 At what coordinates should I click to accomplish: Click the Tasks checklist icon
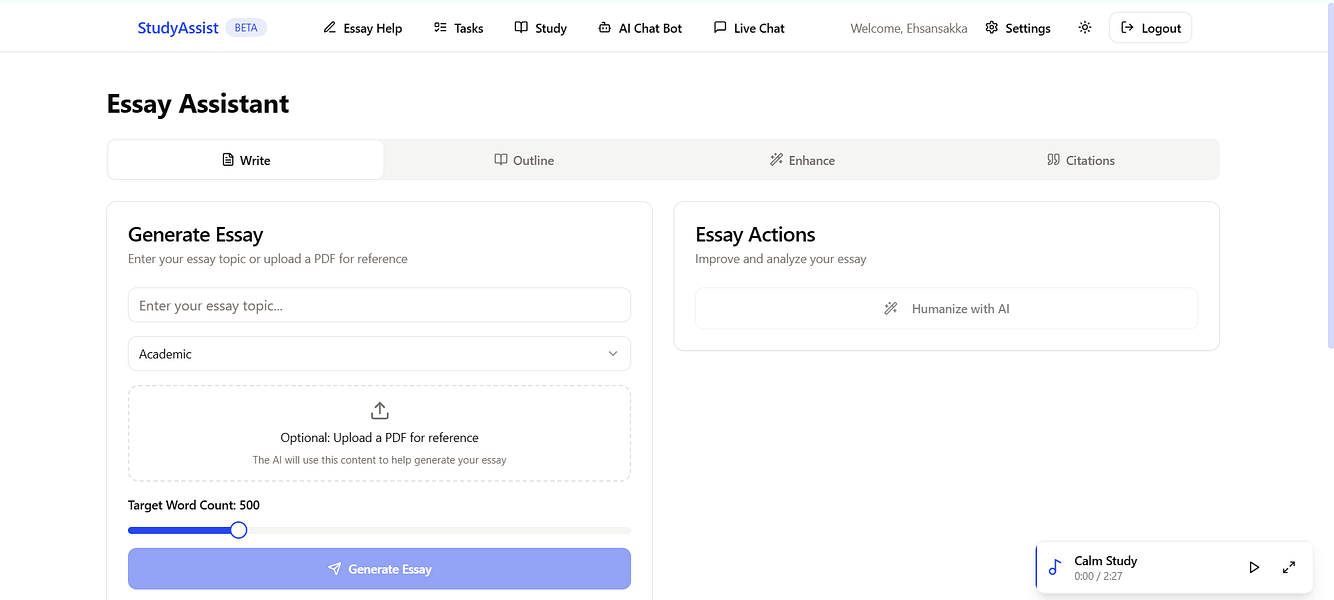tap(440, 28)
